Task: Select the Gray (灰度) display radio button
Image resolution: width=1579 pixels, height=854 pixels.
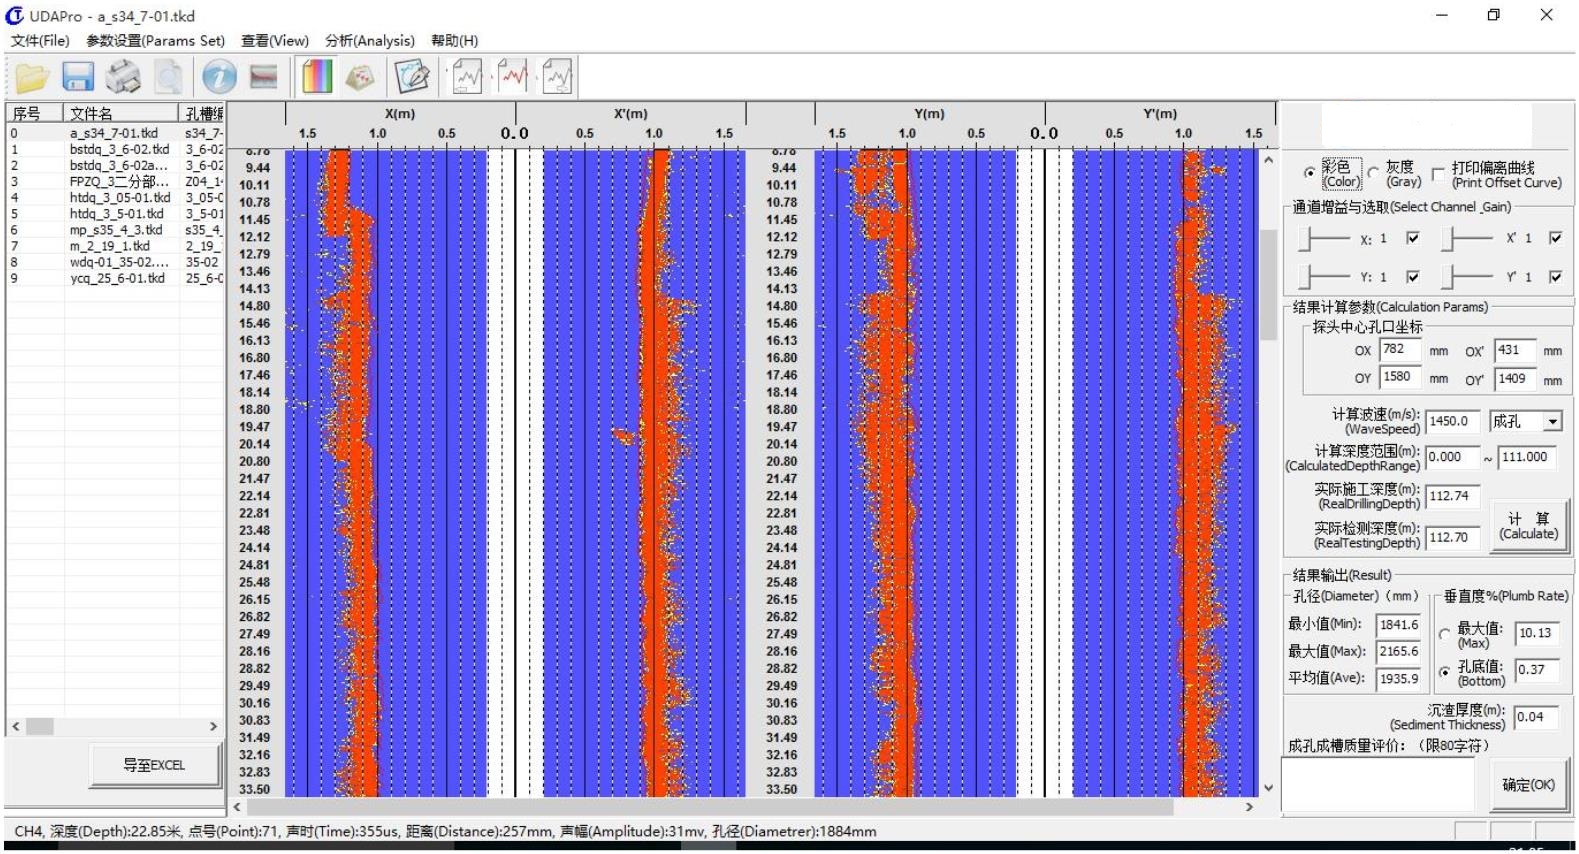Action: [x=1374, y=172]
